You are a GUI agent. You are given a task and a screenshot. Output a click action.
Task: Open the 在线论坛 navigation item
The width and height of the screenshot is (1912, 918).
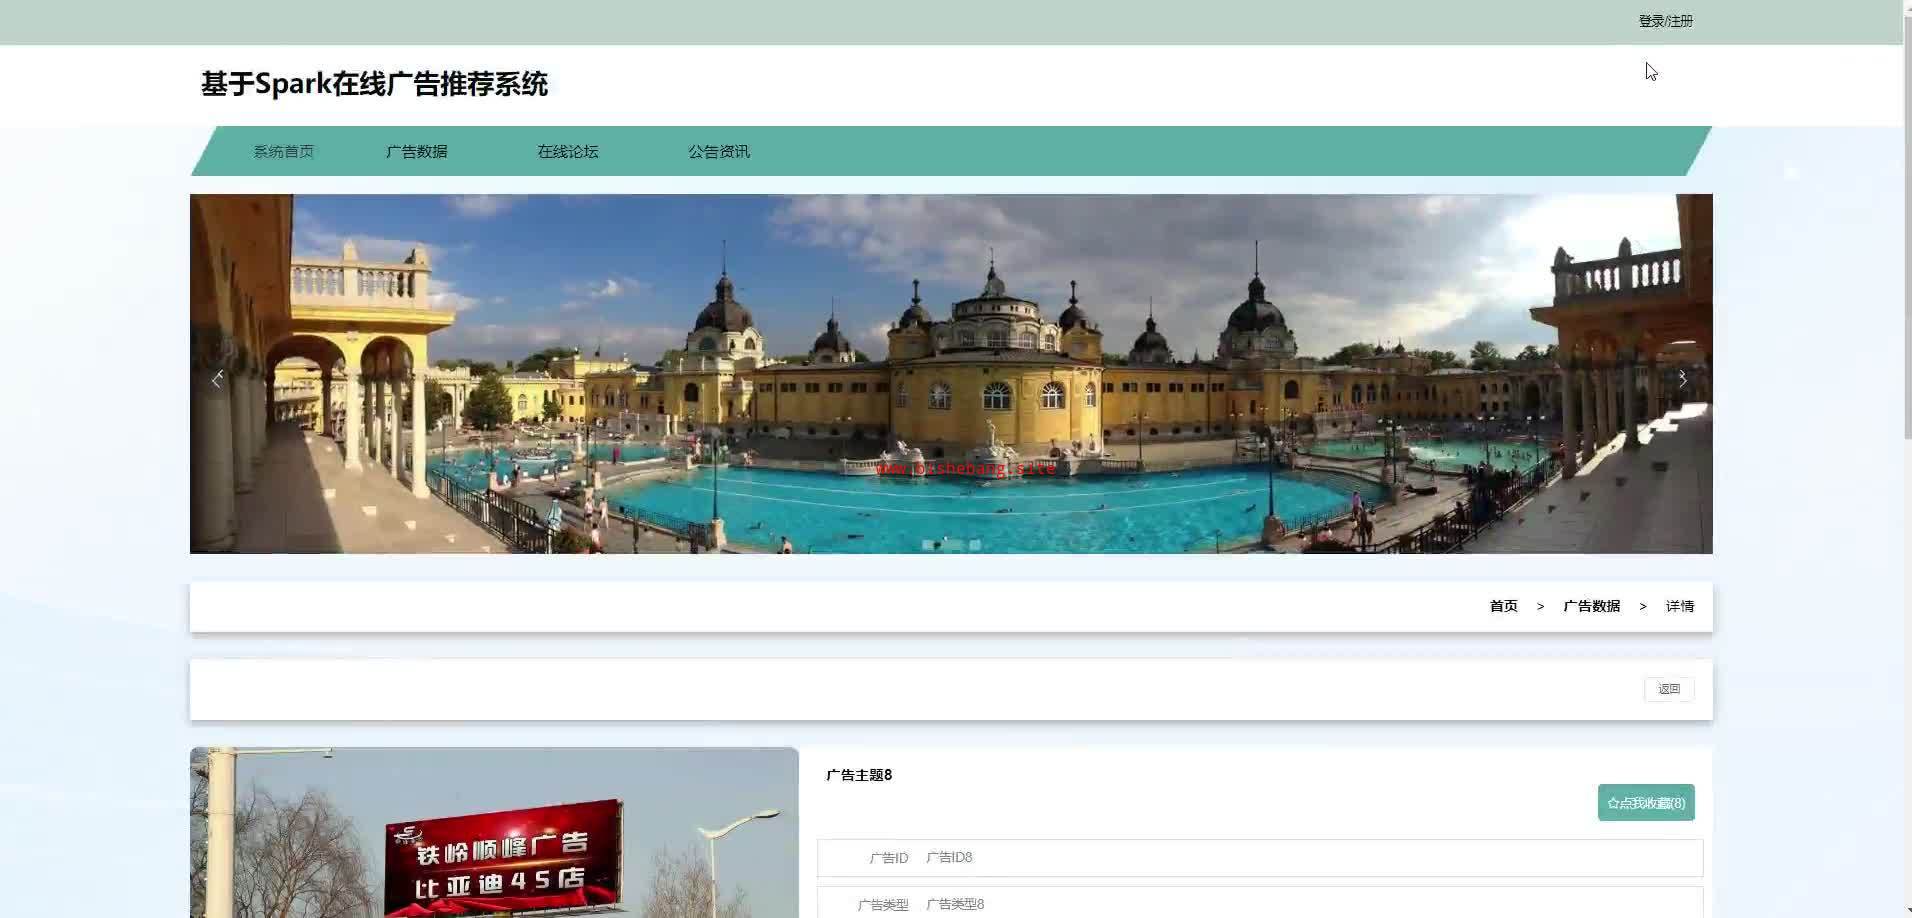click(x=568, y=152)
